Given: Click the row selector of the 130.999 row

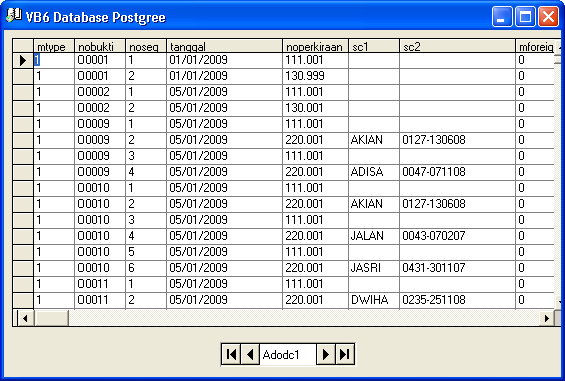Looking at the screenshot, I should coord(23,76).
